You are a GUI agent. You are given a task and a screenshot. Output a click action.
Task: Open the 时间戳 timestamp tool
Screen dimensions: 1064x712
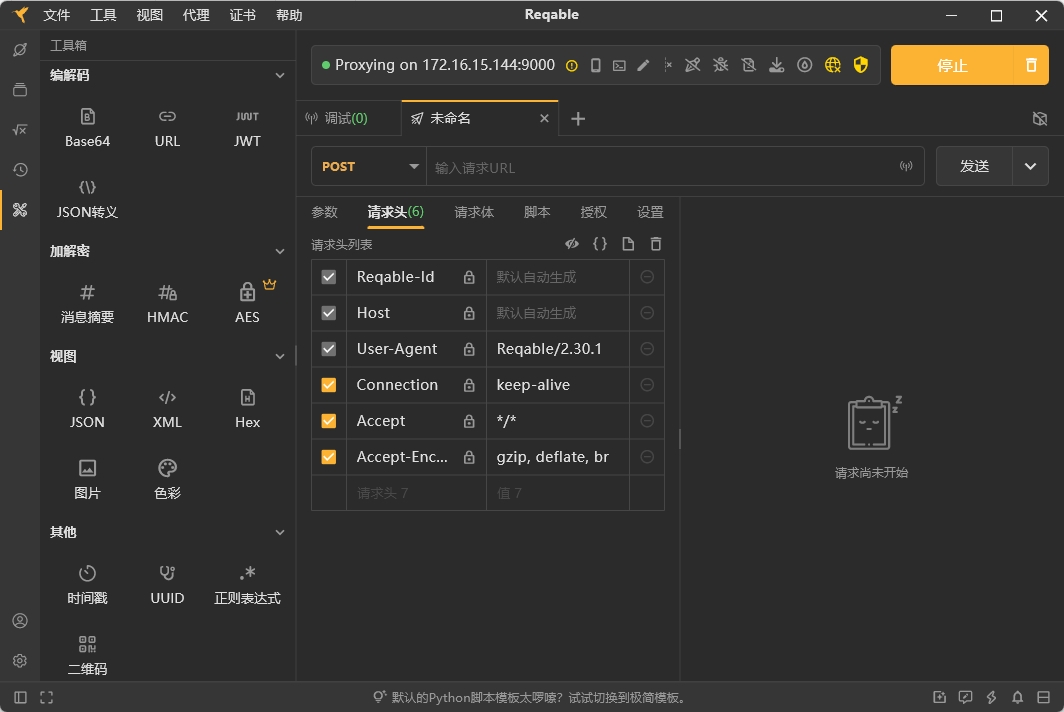pos(87,585)
